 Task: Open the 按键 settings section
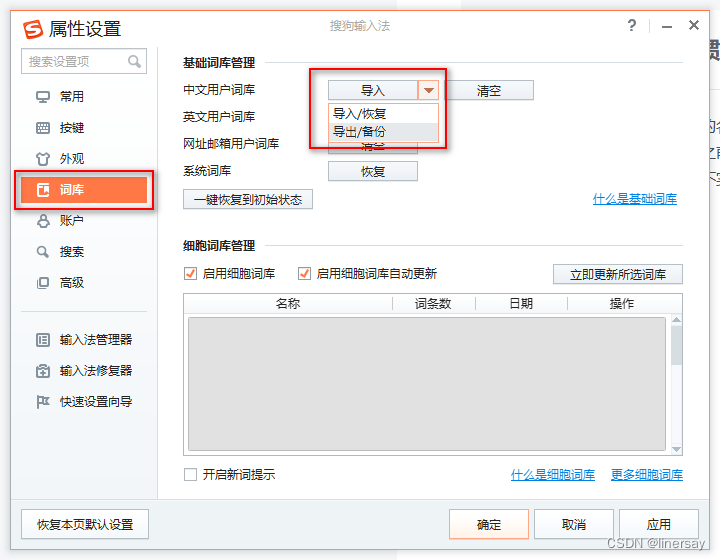(84, 128)
